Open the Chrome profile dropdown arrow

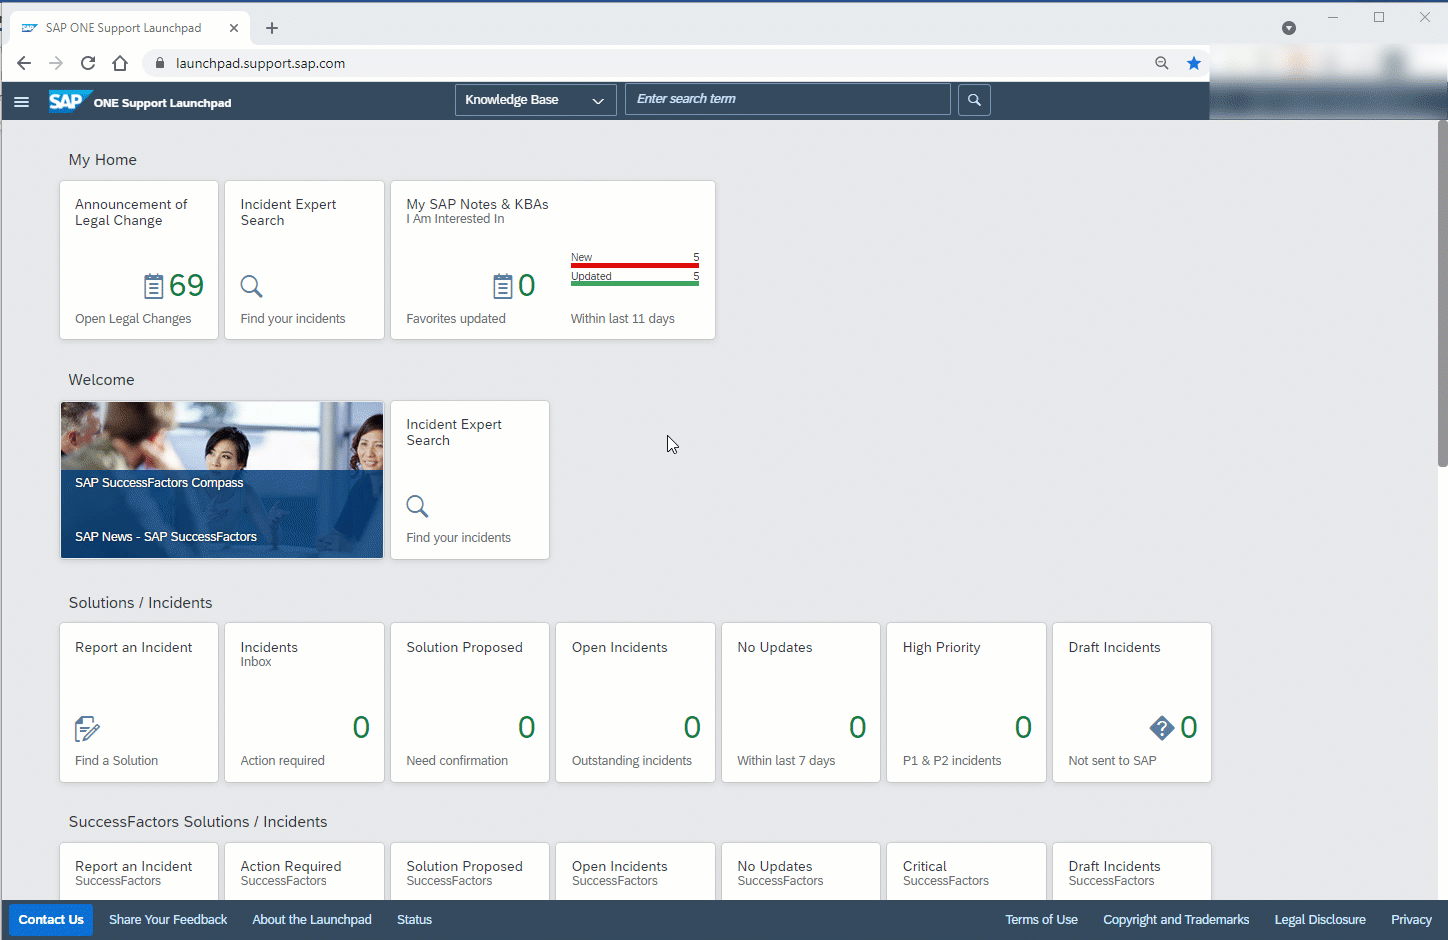click(x=1288, y=28)
